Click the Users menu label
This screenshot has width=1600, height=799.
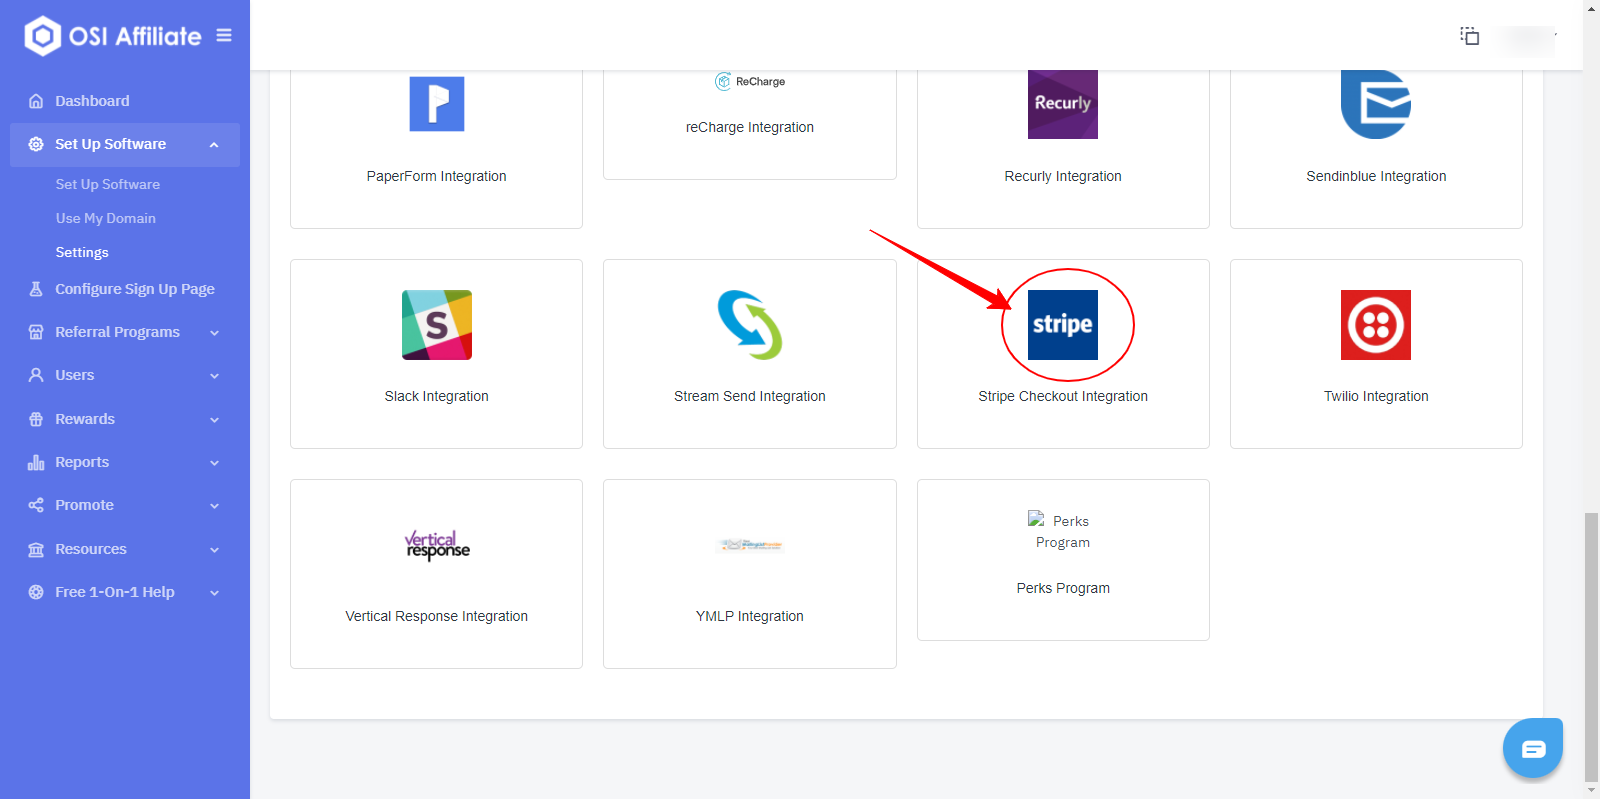click(x=75, y=375)
